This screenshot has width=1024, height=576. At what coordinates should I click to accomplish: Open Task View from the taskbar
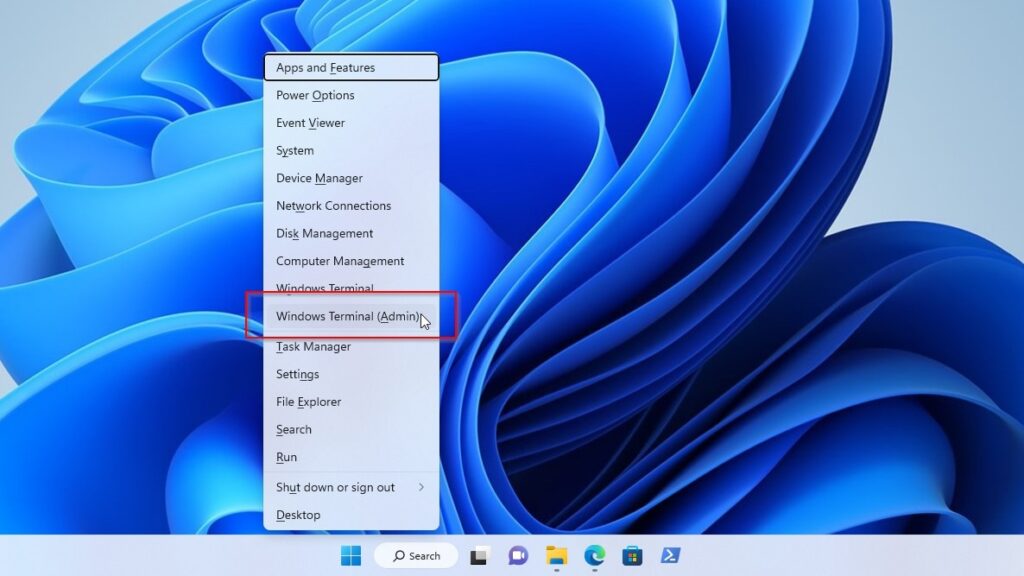[x=479, y=556]
